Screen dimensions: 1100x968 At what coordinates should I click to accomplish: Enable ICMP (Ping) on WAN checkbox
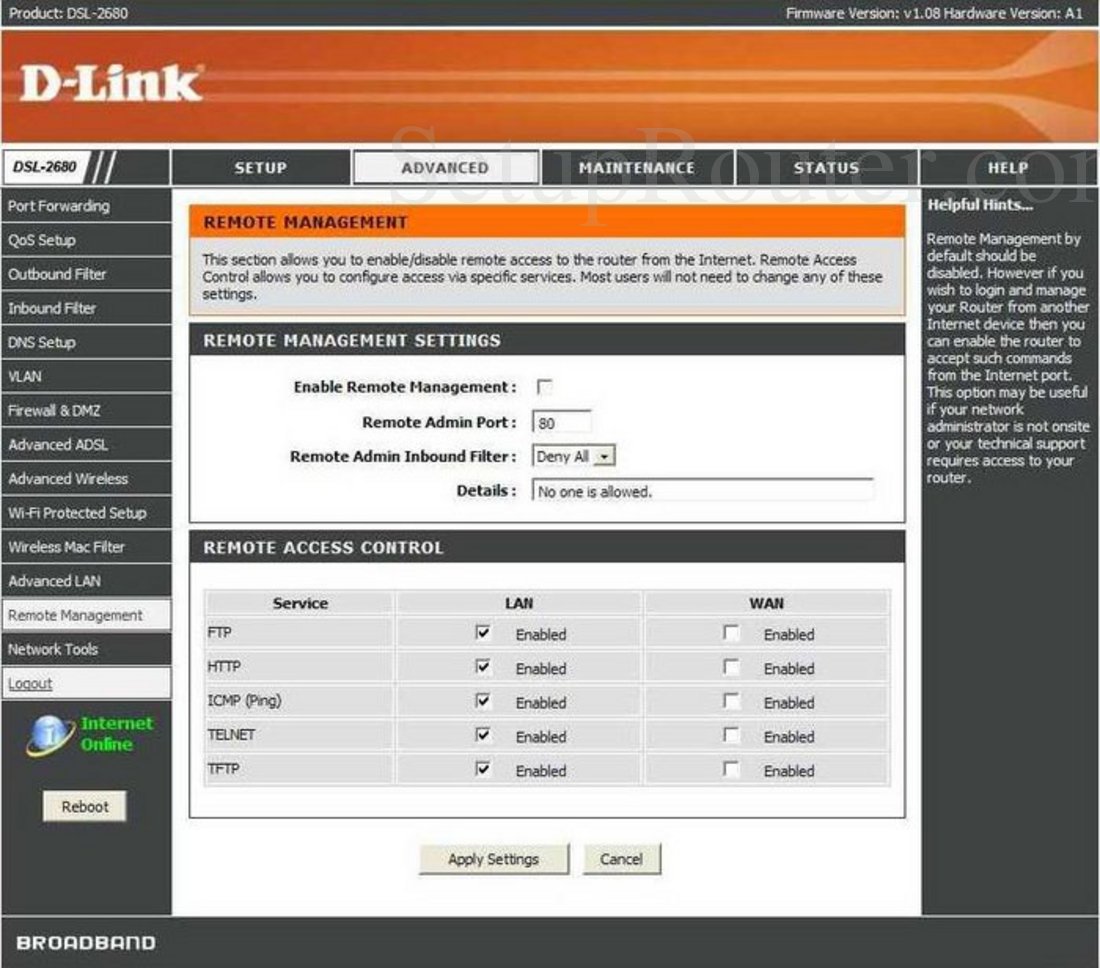coord(731,701)
